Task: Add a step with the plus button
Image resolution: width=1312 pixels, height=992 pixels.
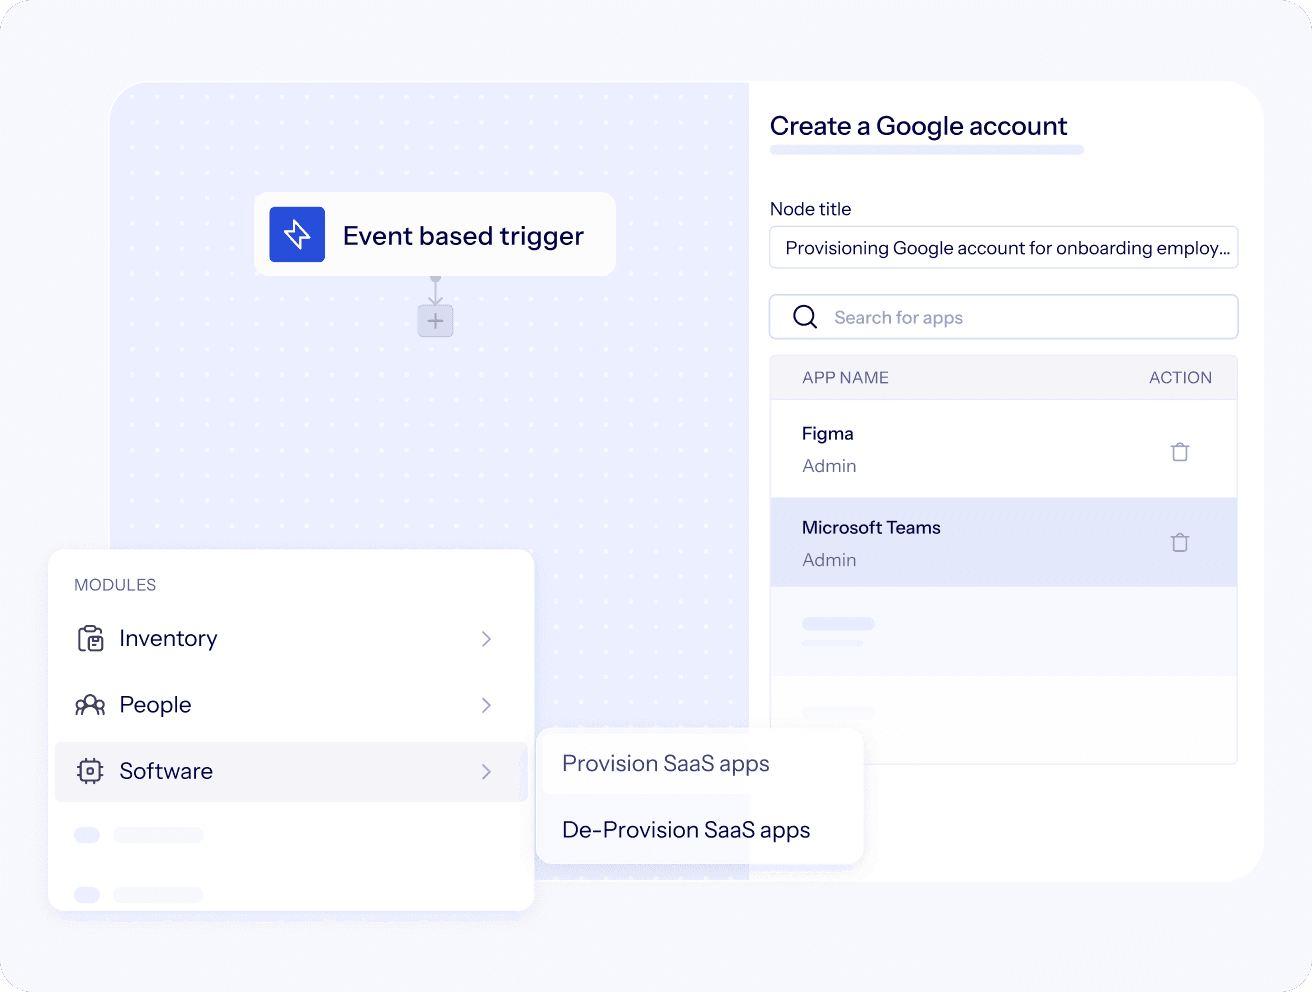Action: pyautogui.click(x=435, y=321)
